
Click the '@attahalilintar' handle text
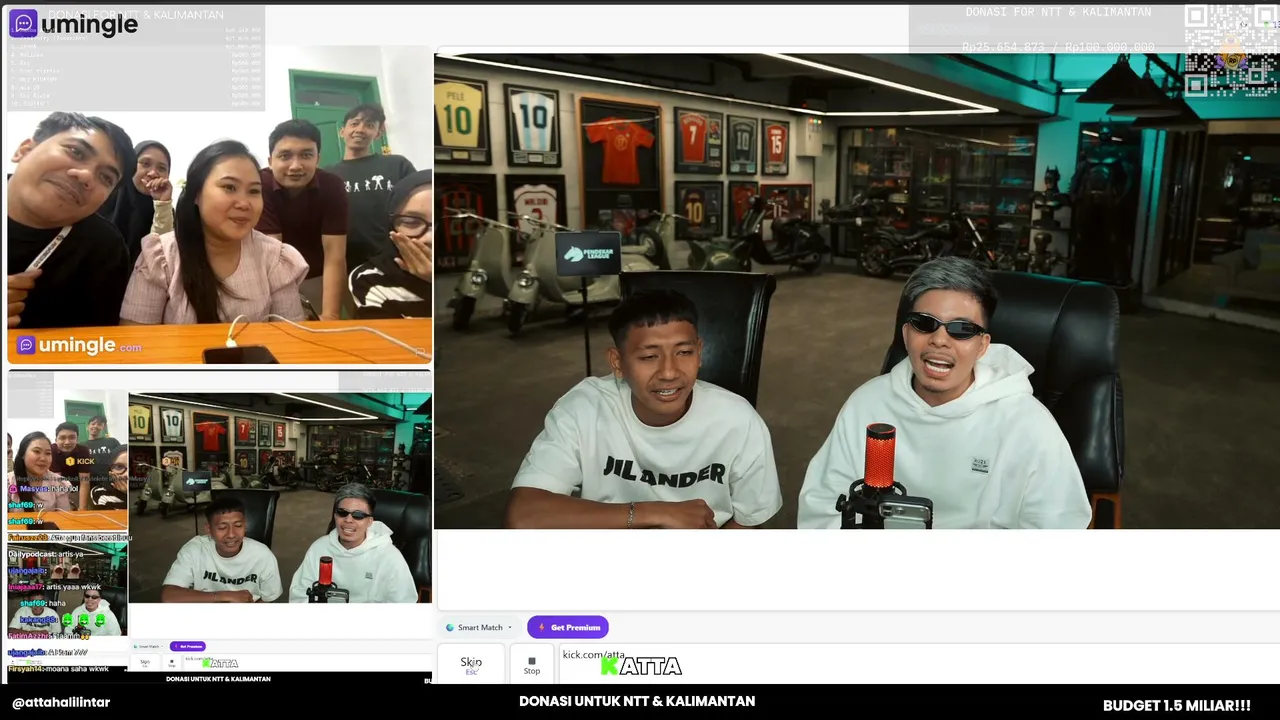click(x=61, y=703)
